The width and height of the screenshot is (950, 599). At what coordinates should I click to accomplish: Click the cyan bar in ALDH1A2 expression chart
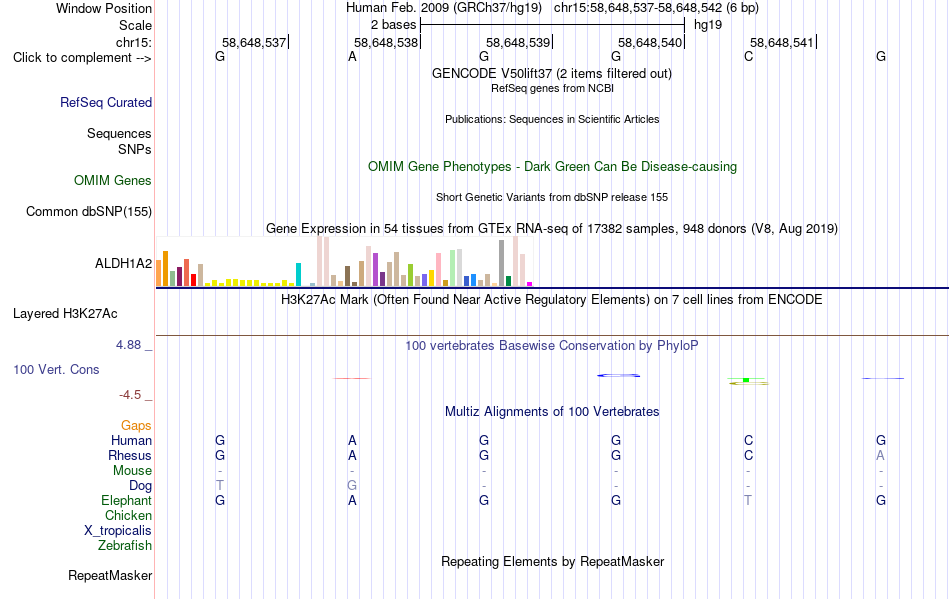click(x=298, y=274)
